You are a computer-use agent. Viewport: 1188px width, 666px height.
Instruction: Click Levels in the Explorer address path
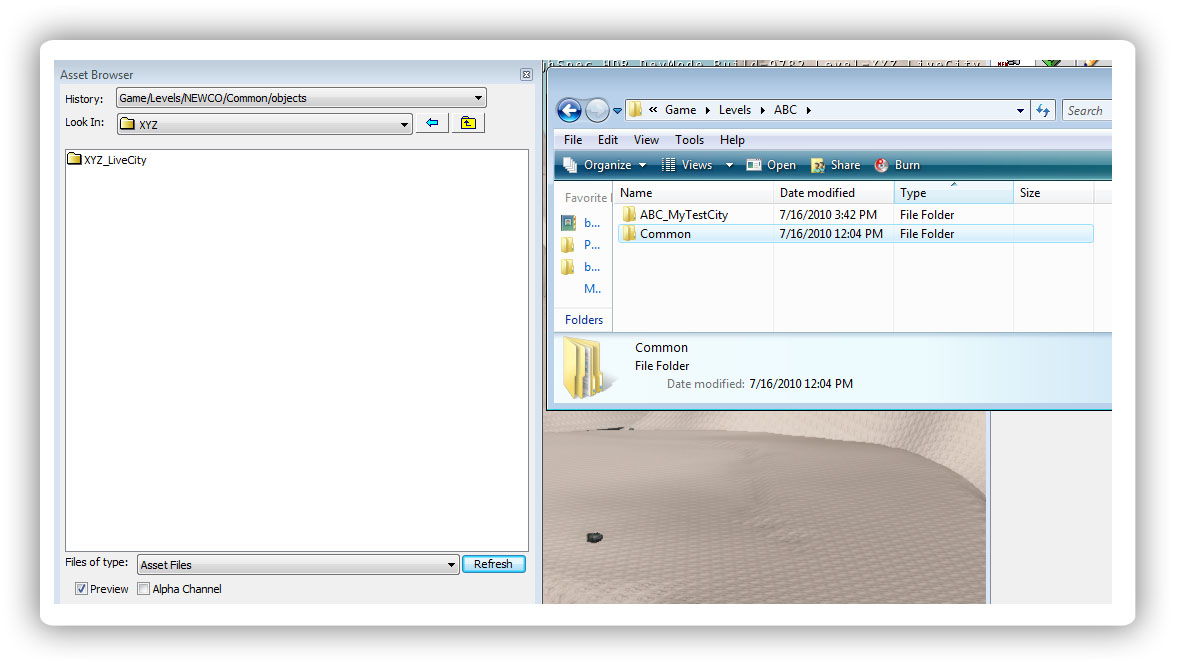tap(735, 110)
